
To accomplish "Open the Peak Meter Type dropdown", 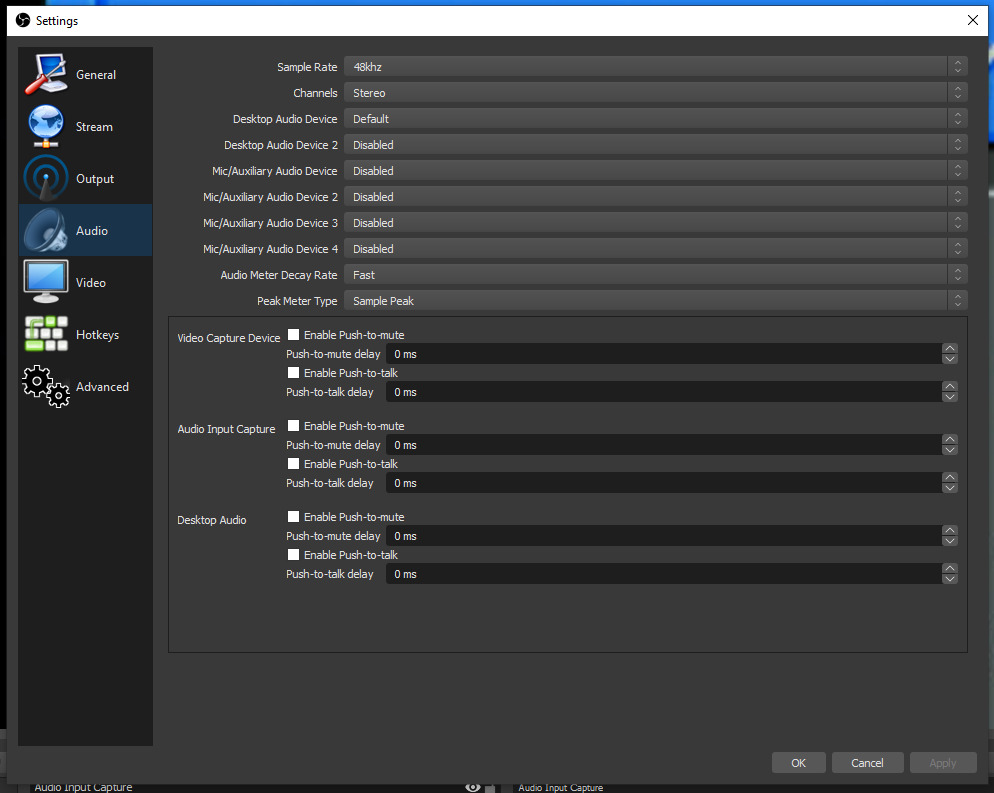I will [655, 300].
